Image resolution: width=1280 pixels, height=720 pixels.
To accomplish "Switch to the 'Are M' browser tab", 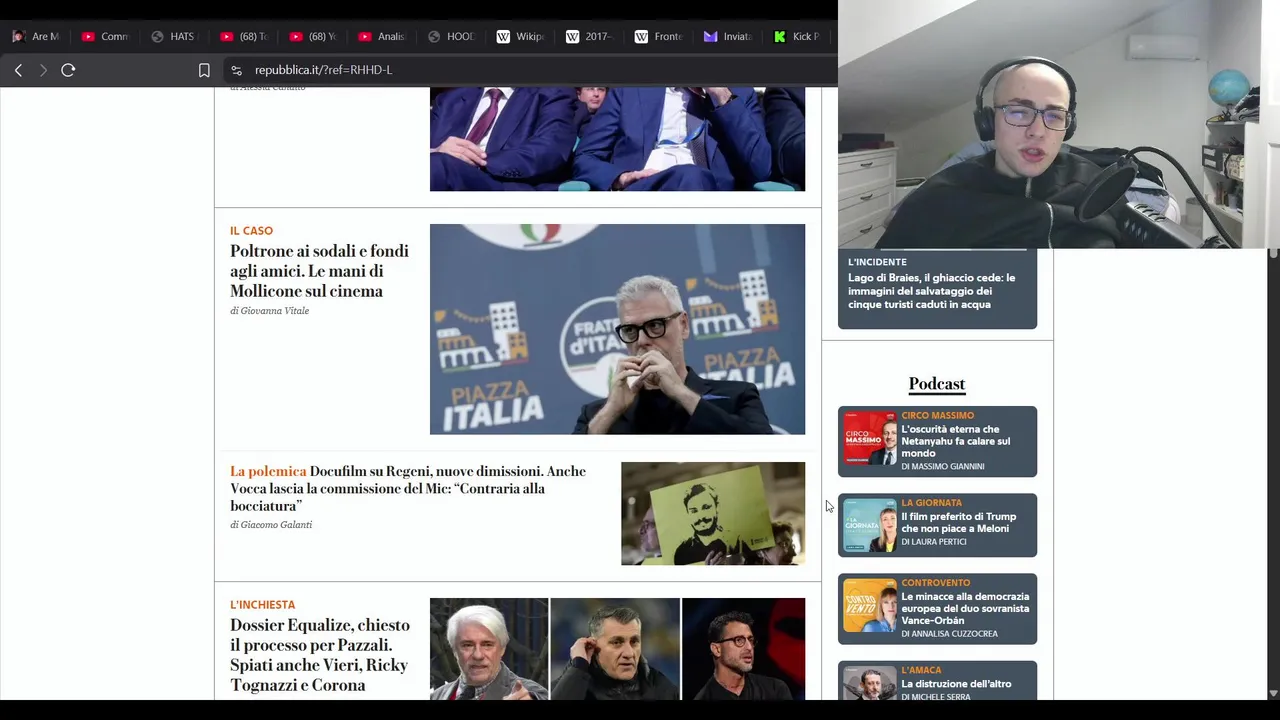I will click(37, 36).
